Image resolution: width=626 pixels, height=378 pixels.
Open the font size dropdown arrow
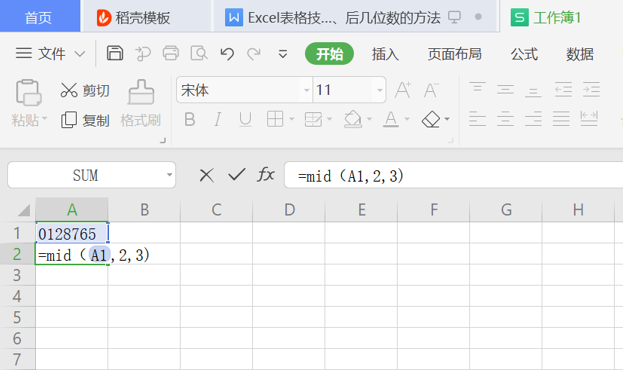point(380,90)
